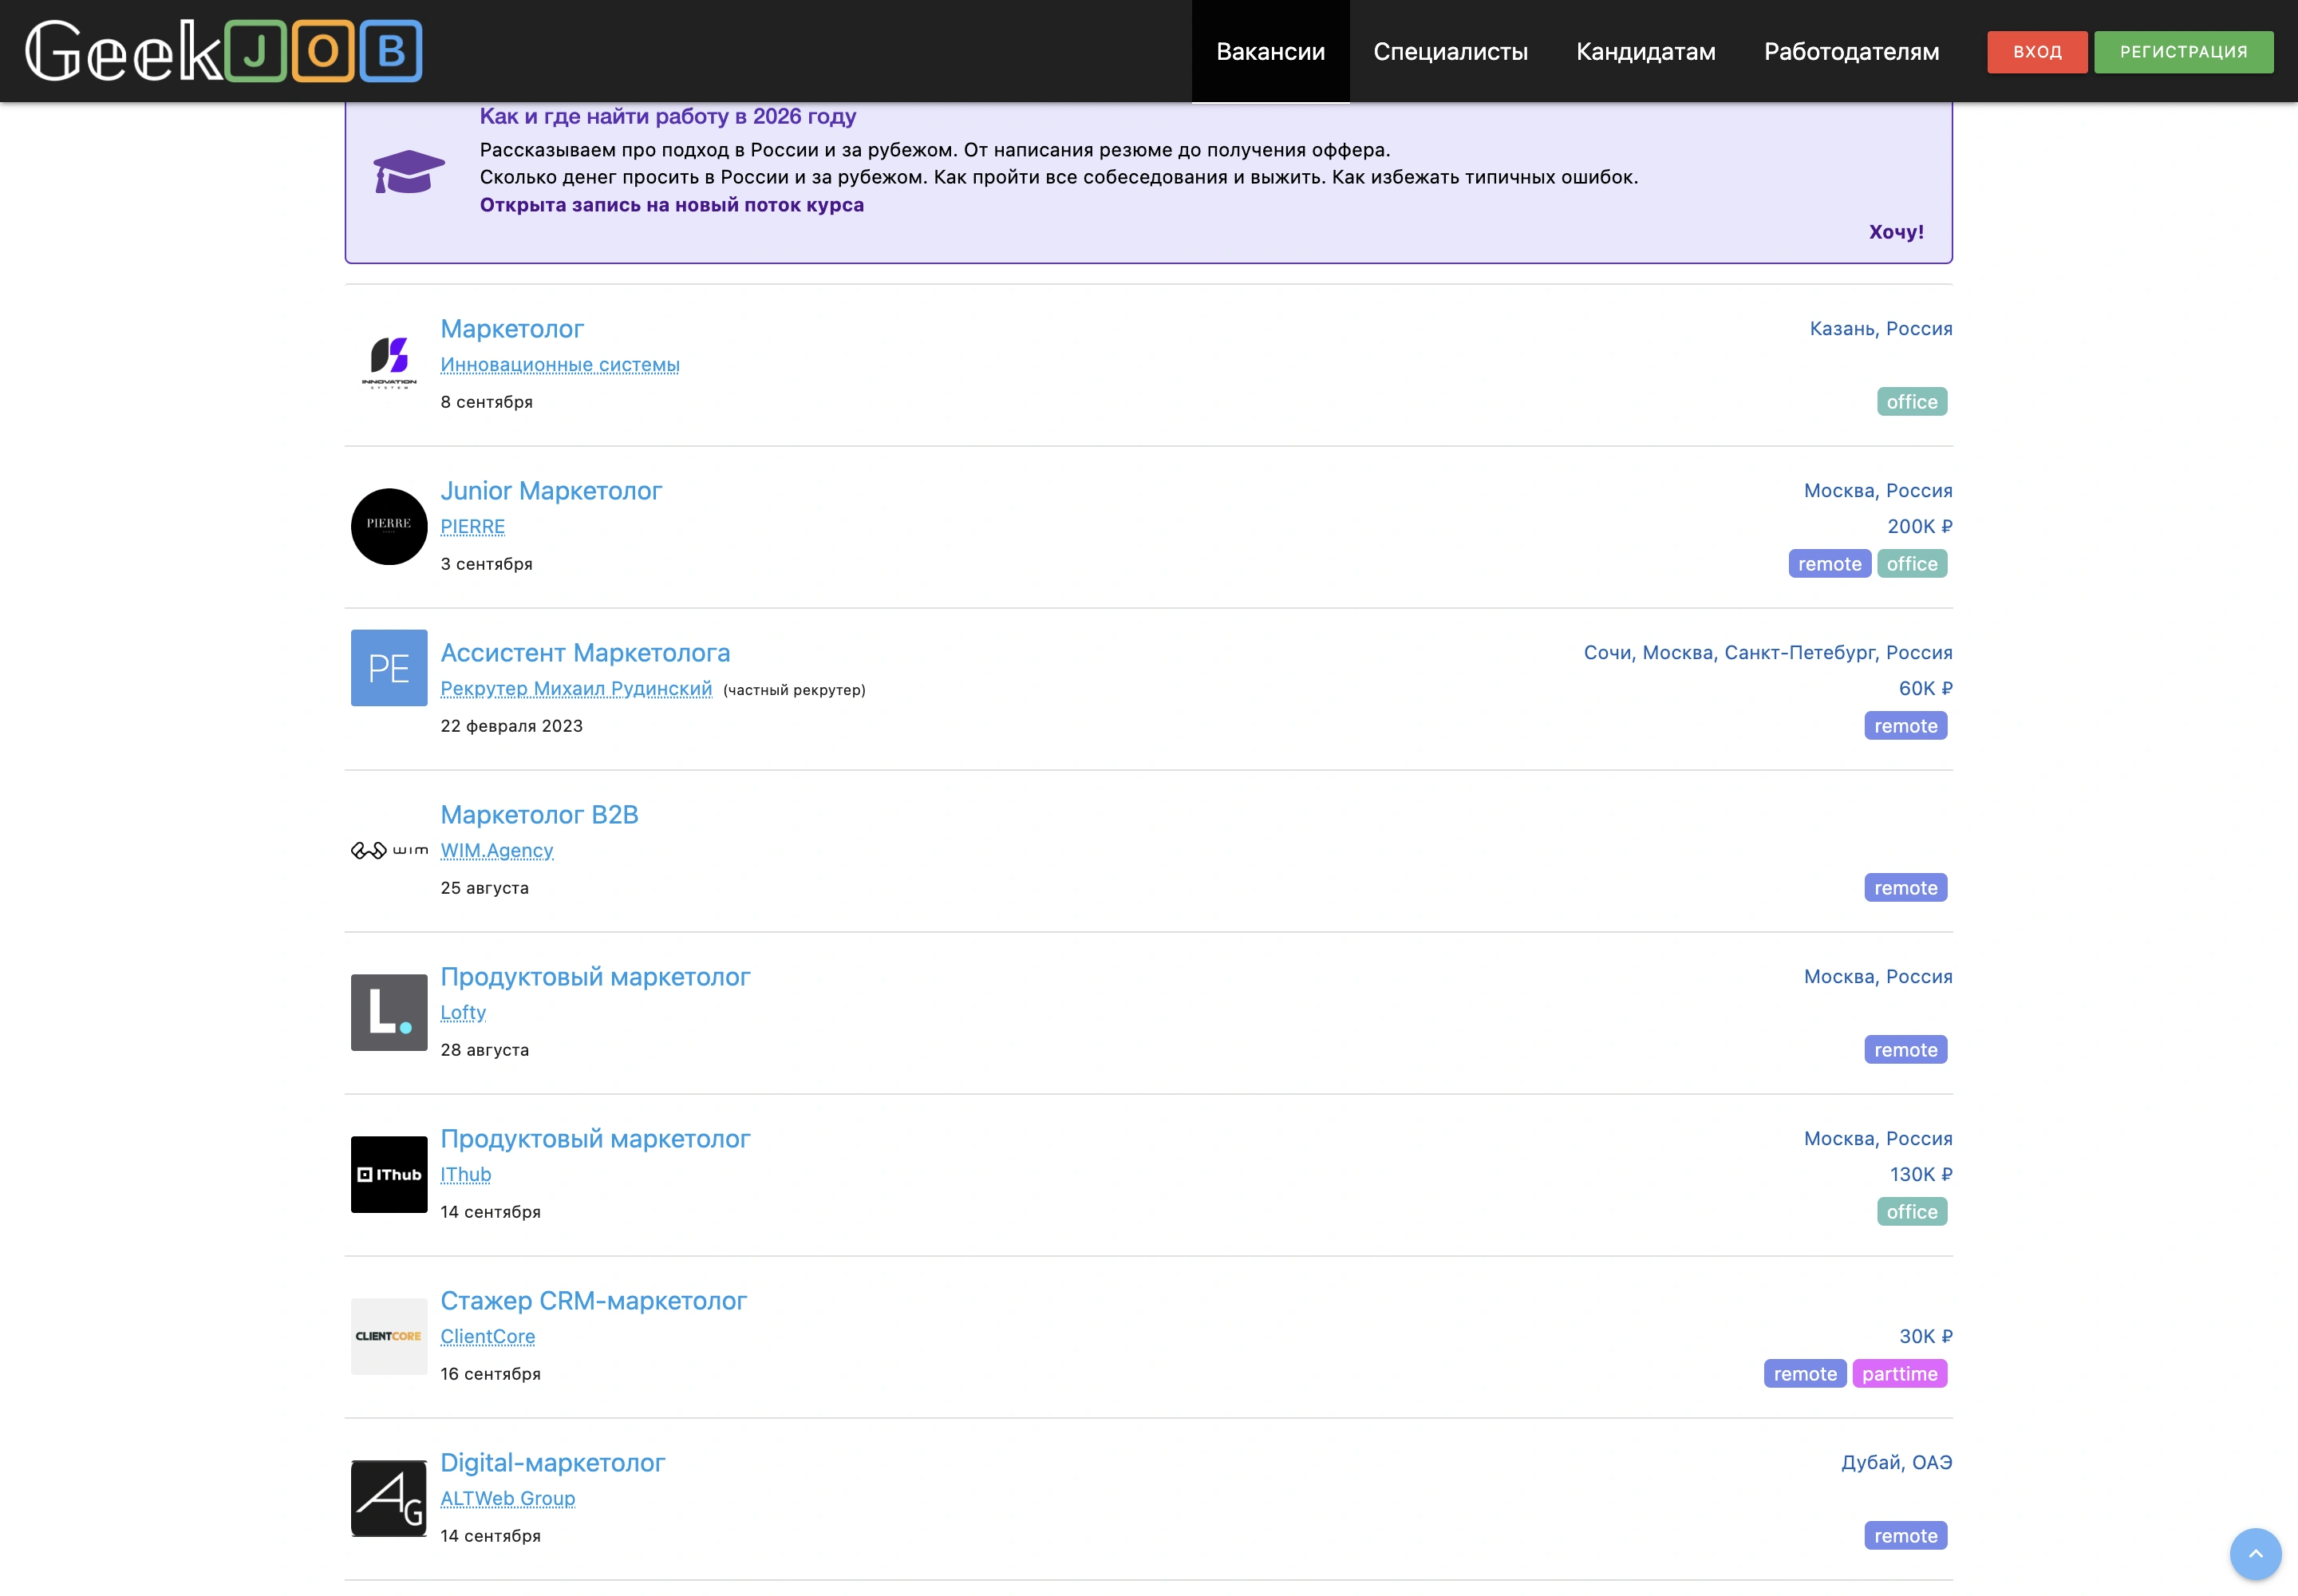Click the ALTWeb Group AG logo
2298x1596 pixels.
pos(389,1498)
